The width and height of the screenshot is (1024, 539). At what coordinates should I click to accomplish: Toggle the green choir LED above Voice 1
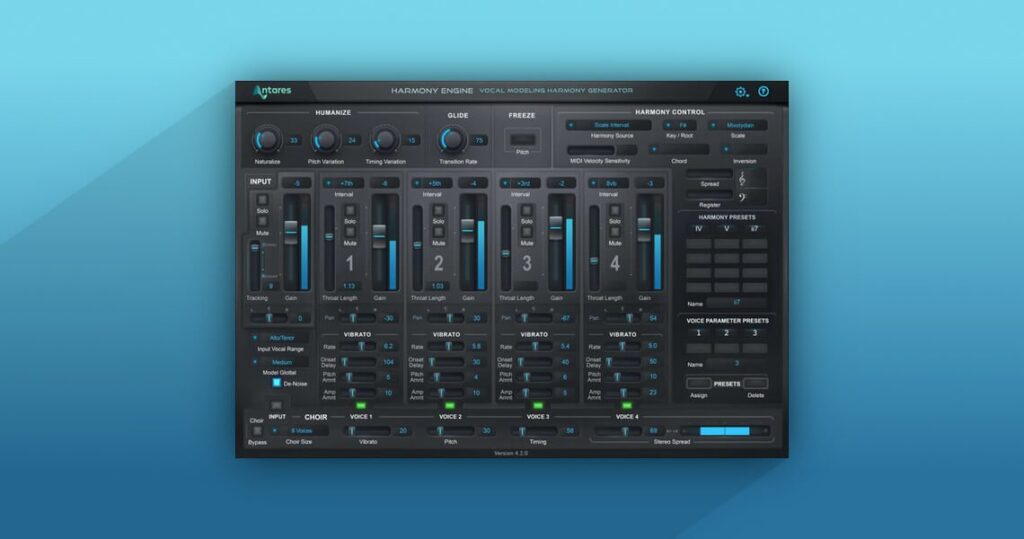[x=361, y=406]
